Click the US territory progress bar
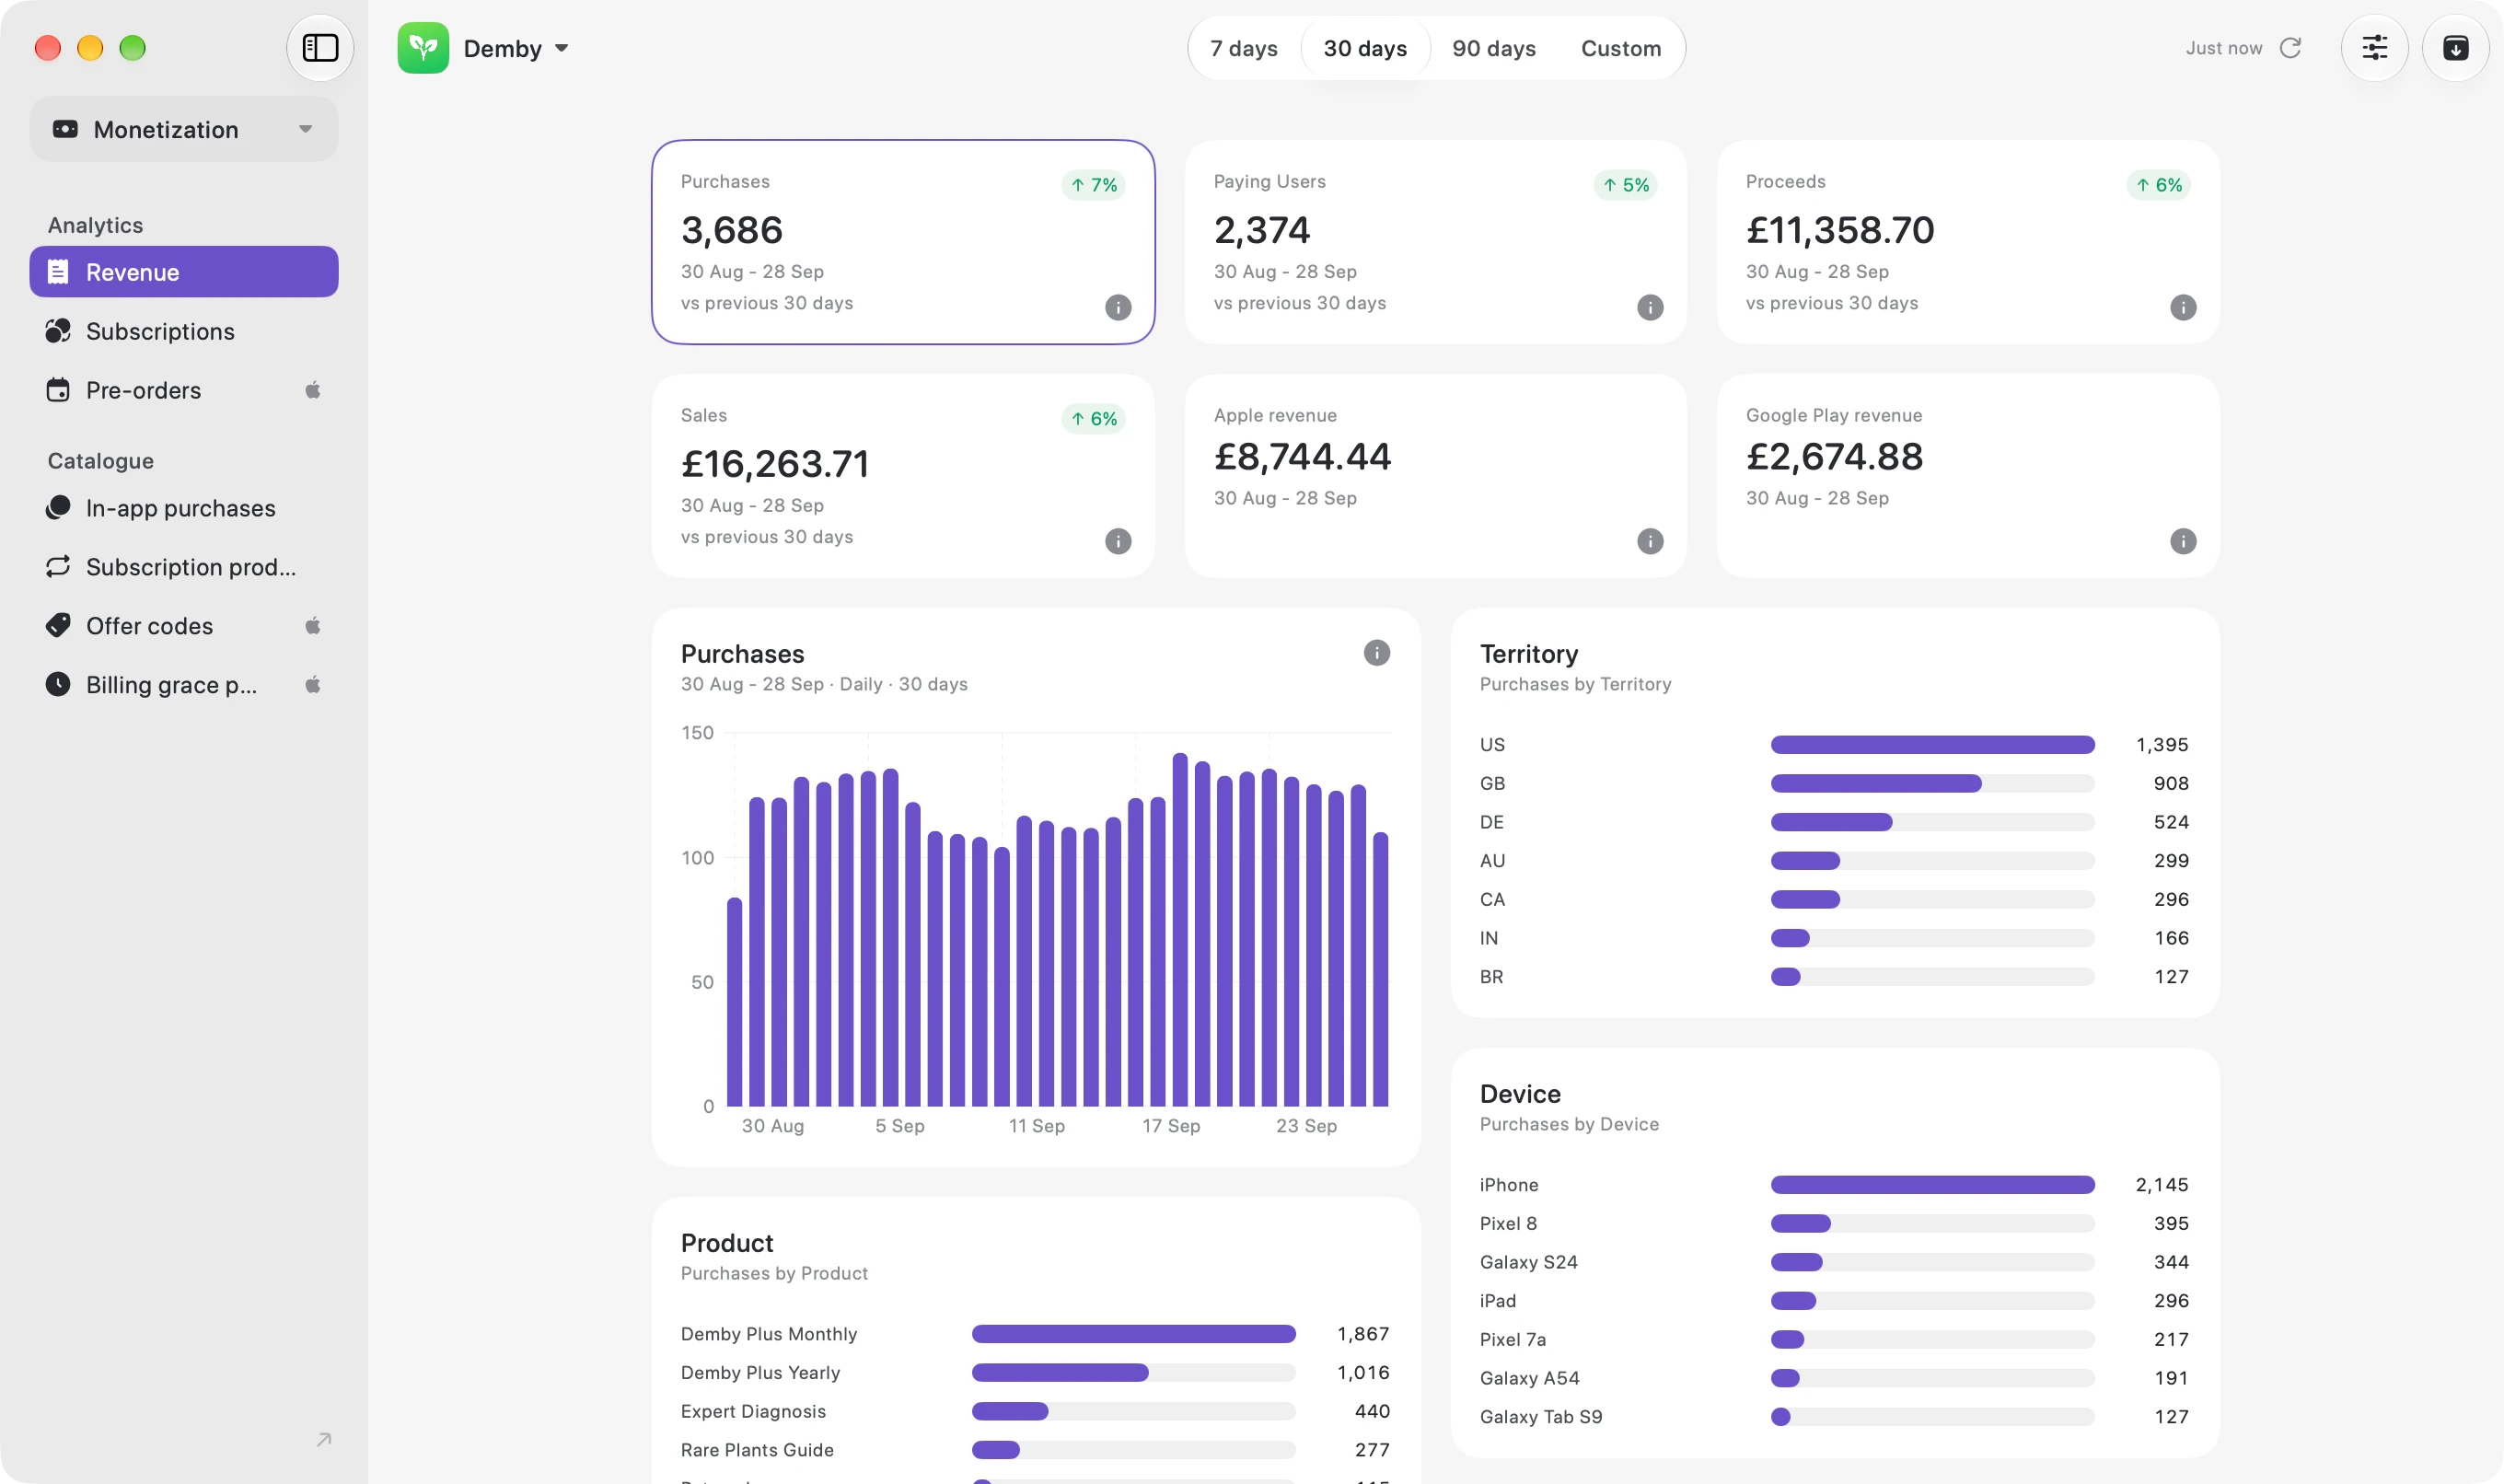 coord(1932,745)
